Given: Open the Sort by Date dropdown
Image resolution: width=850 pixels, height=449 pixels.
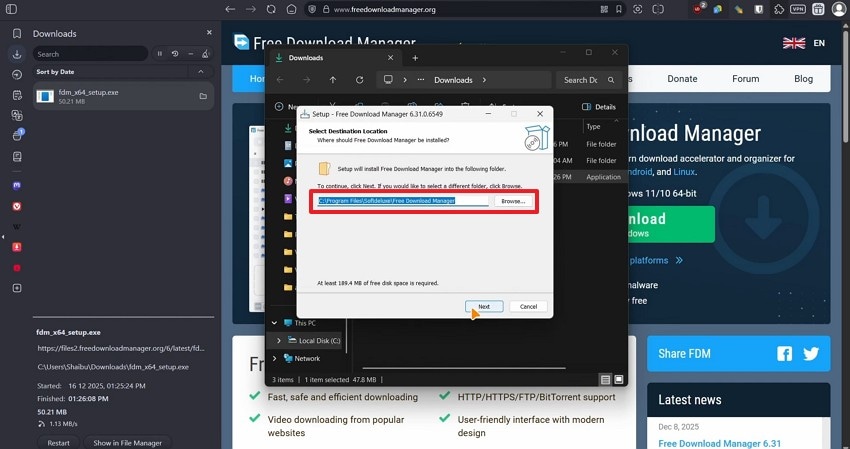Looking at the screenshot, I should click(110, 72).
